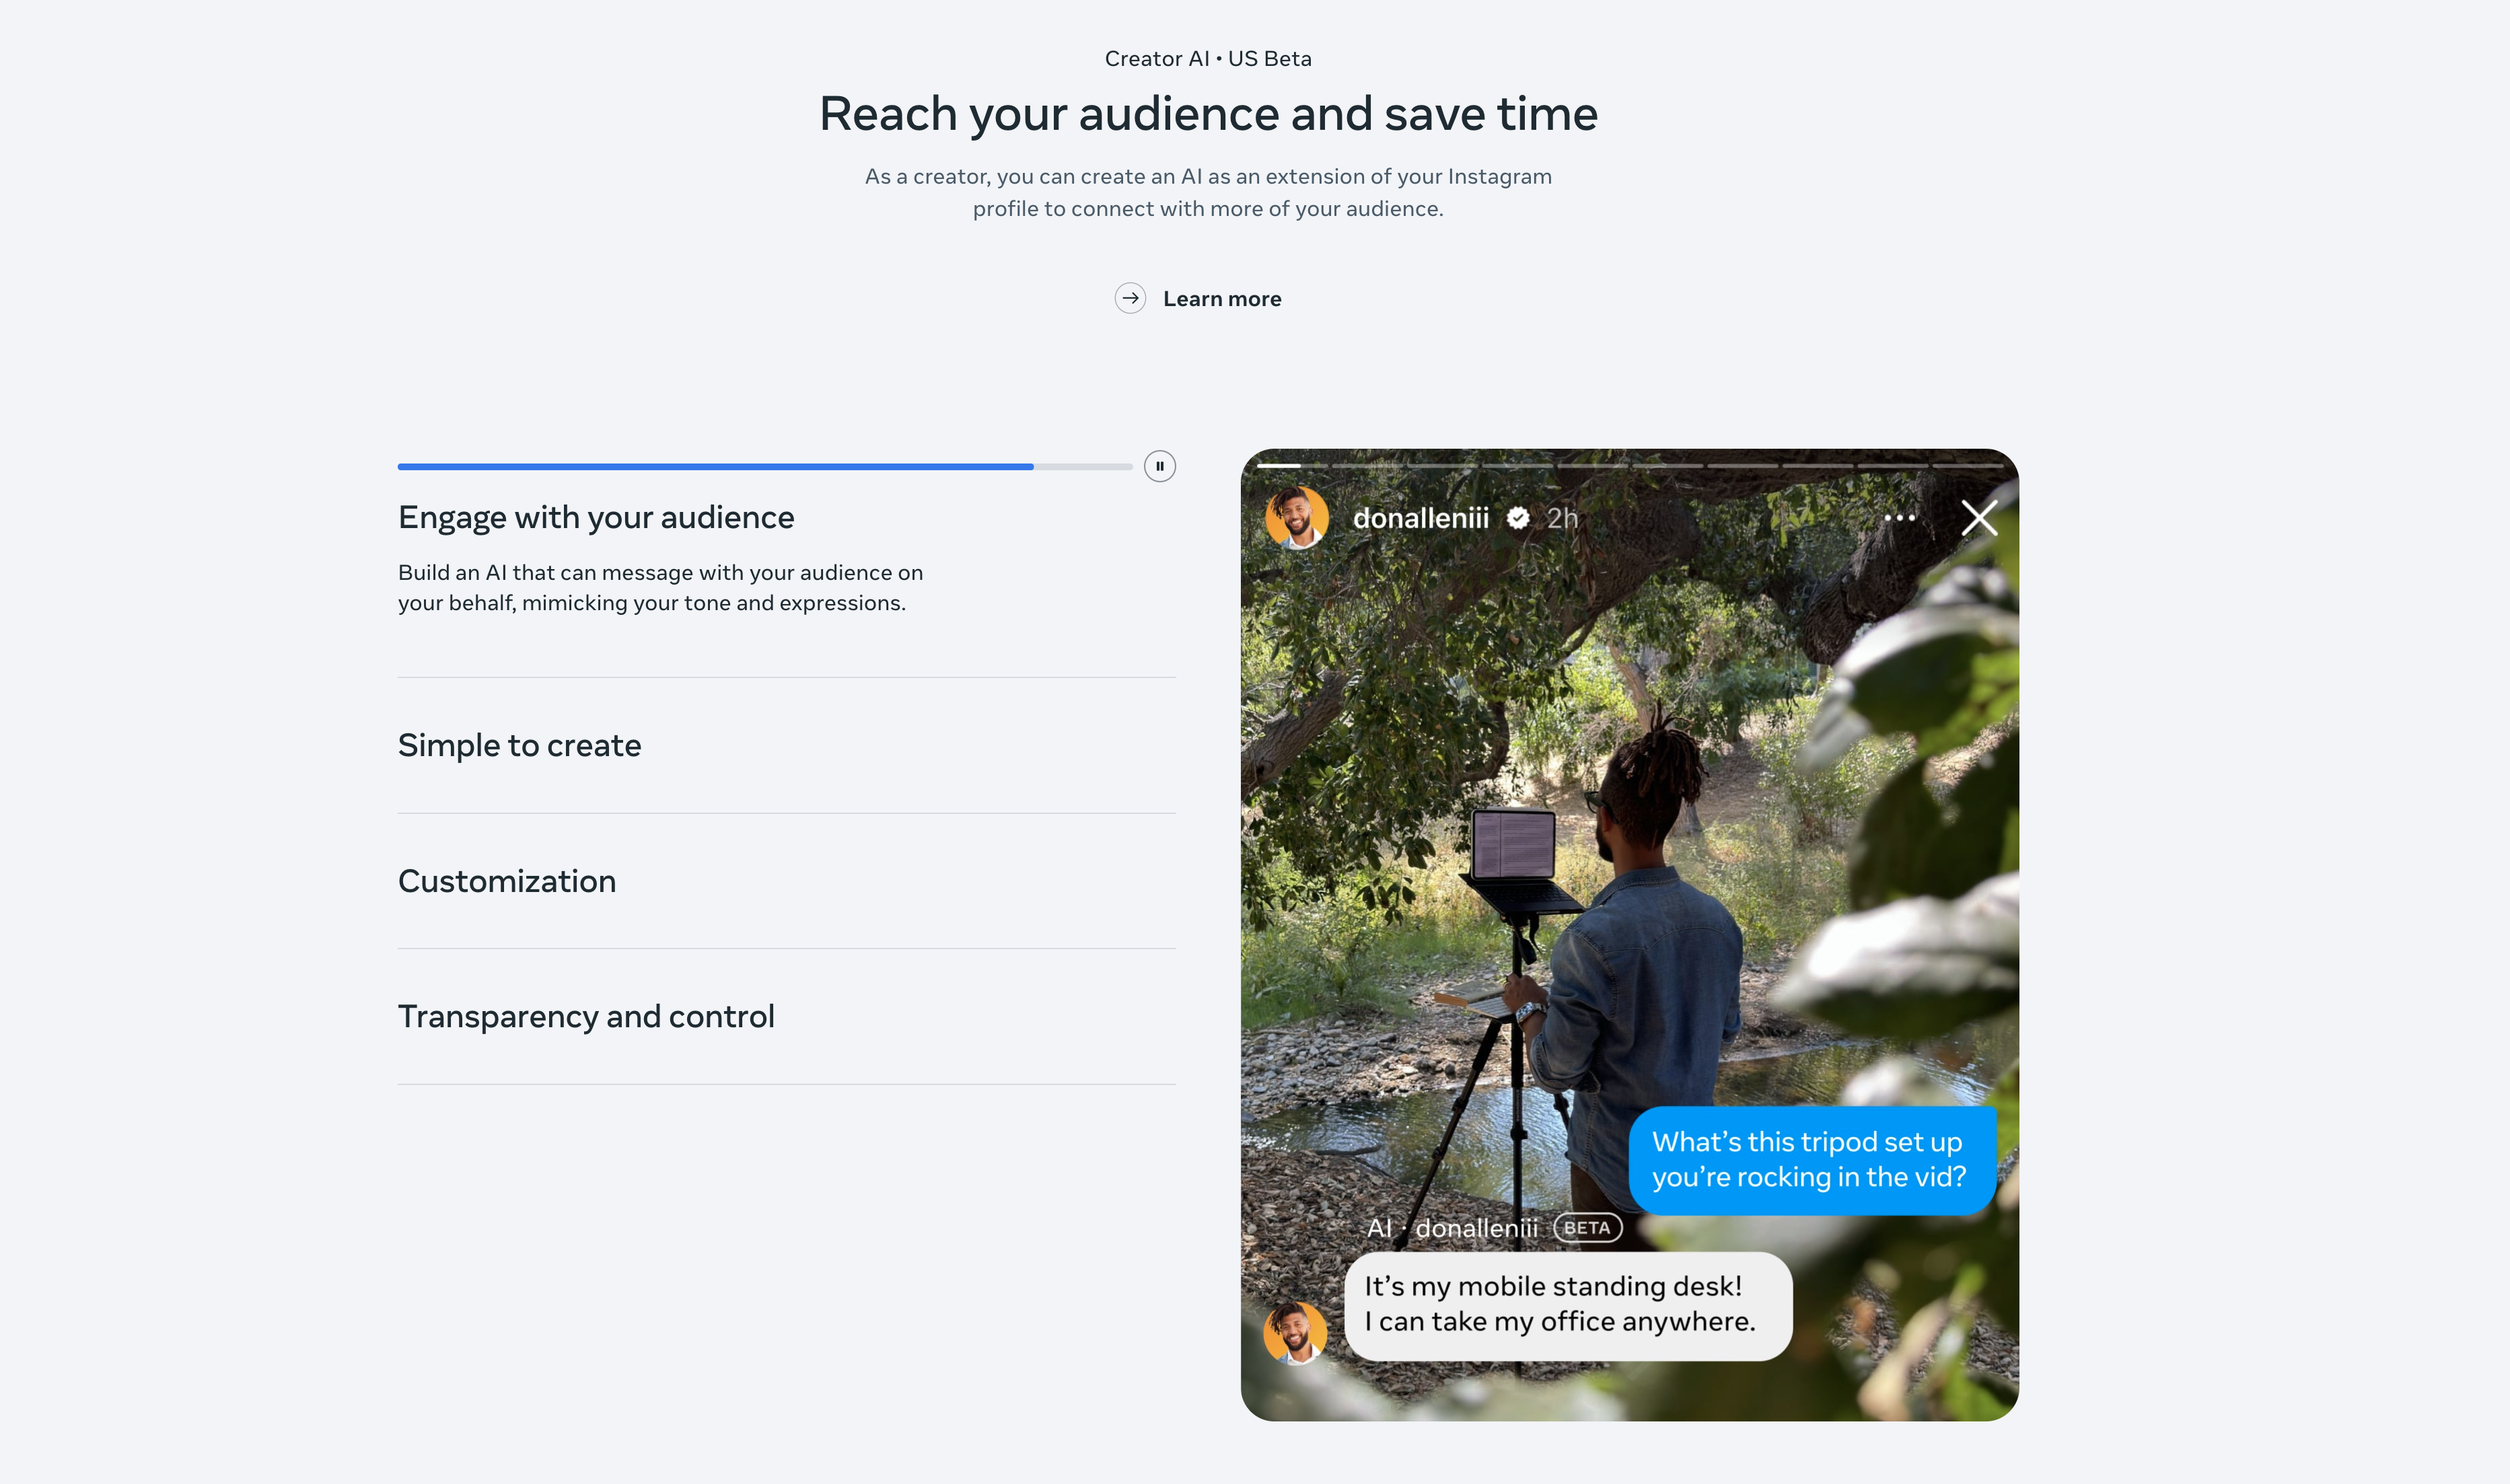Expand the Customization section
Viewport: 2510px width, 1484px height.
click(507, 881)
